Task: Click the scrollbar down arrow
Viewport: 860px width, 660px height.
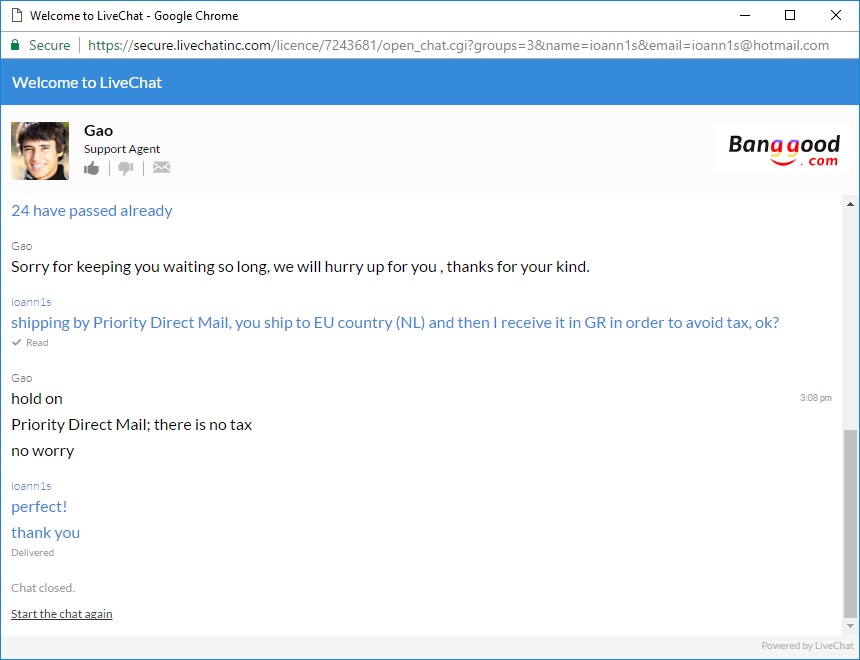Action: point(850,626)
